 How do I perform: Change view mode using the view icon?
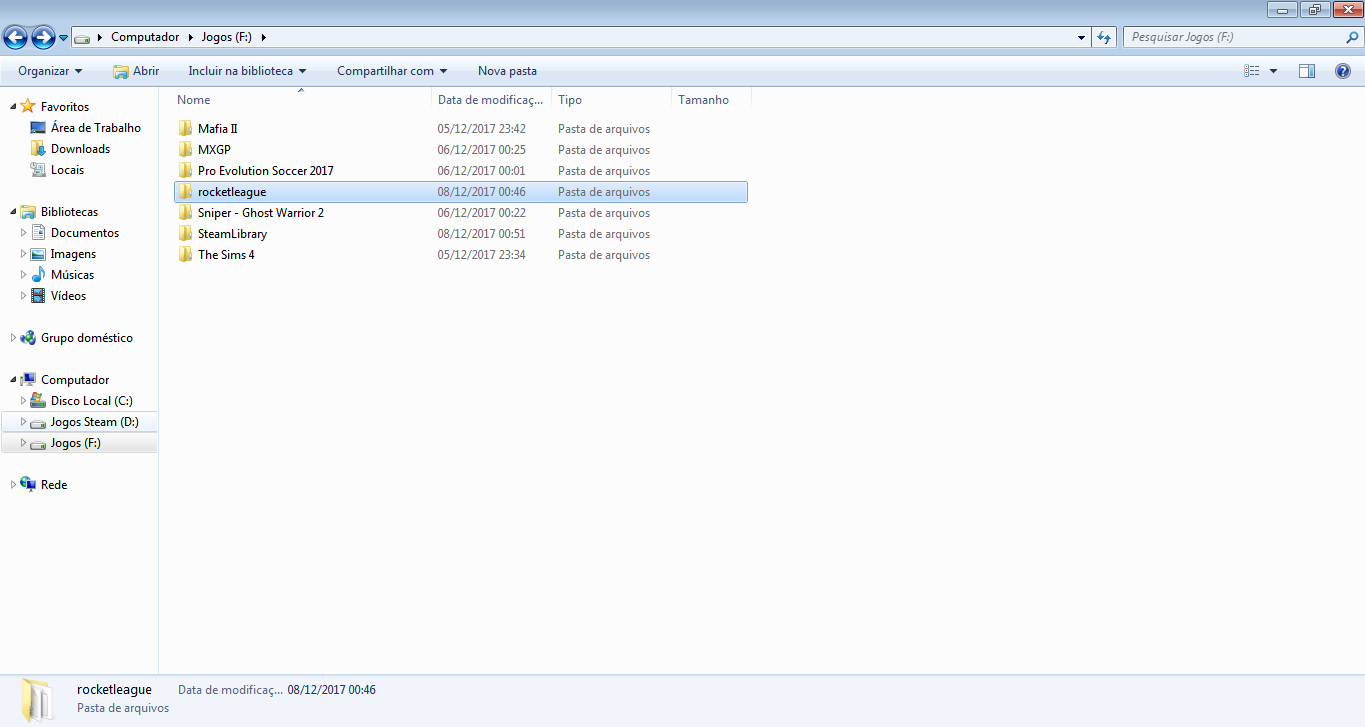point(1251,71)
